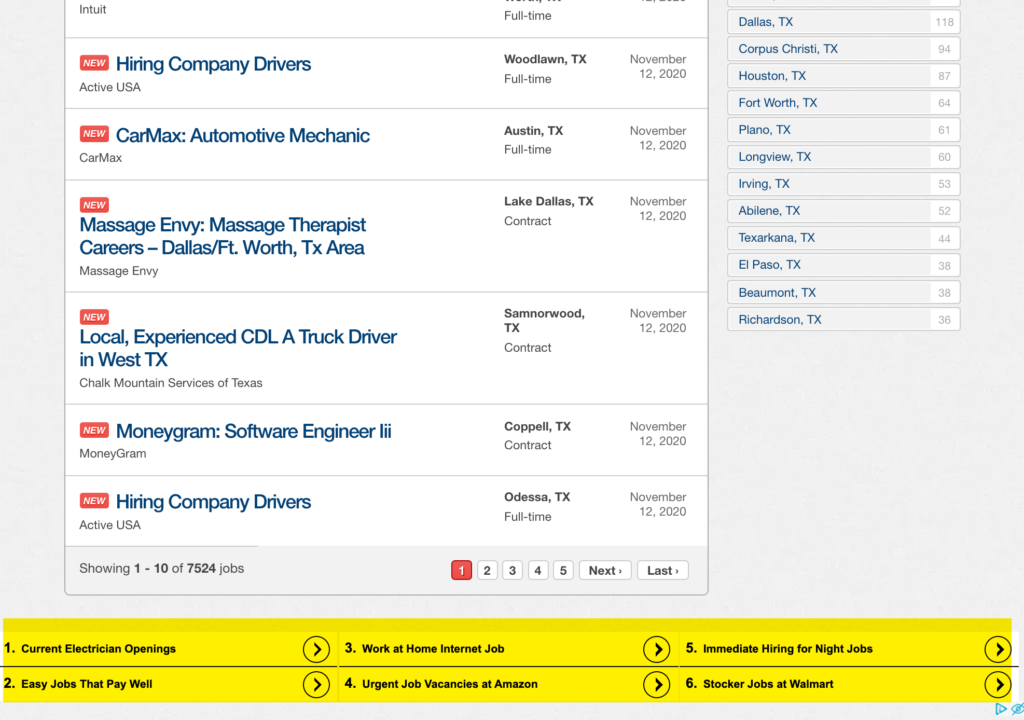Go to results page 5
Image resolution: width=1024 pixels, height=720 pixels.
click(563, 570)
